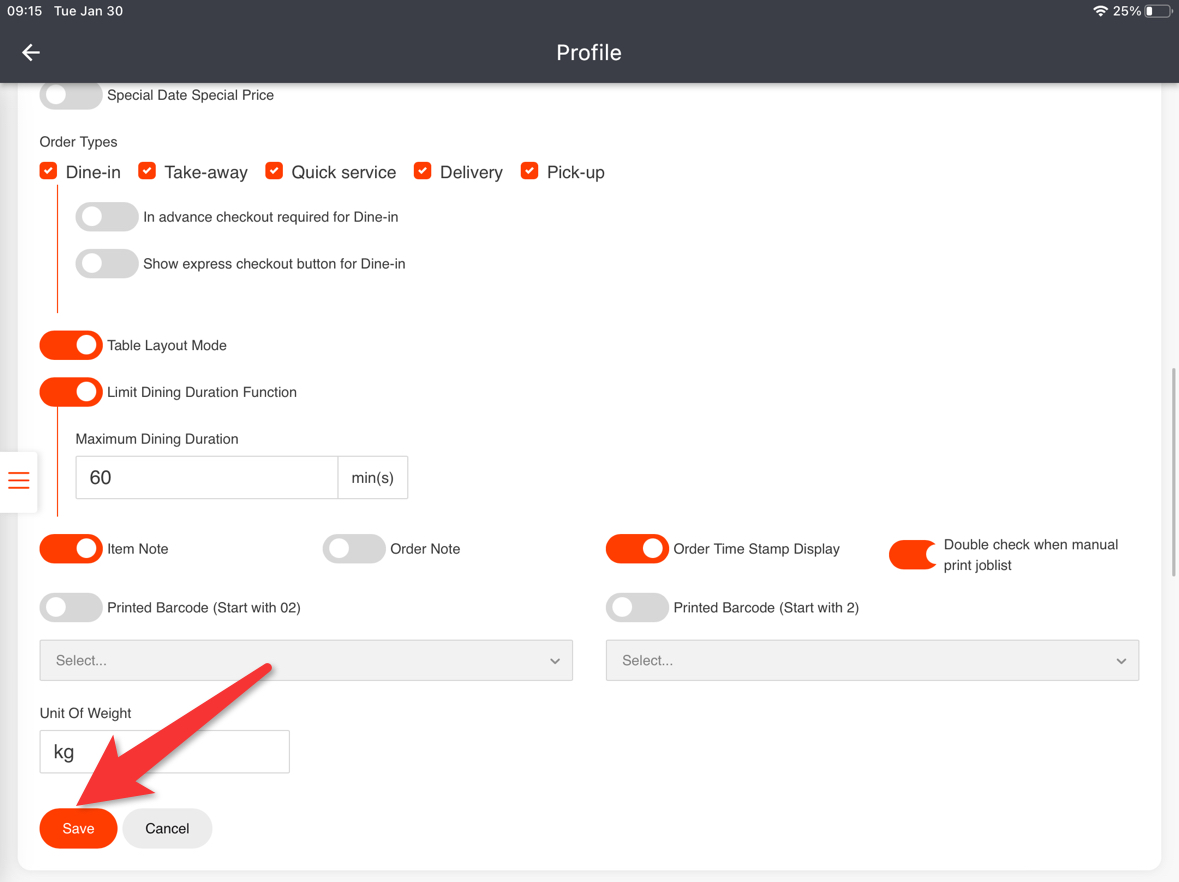The image size is (1179, 882).
Task: Enable the Order Note switch
Action: 354,549
